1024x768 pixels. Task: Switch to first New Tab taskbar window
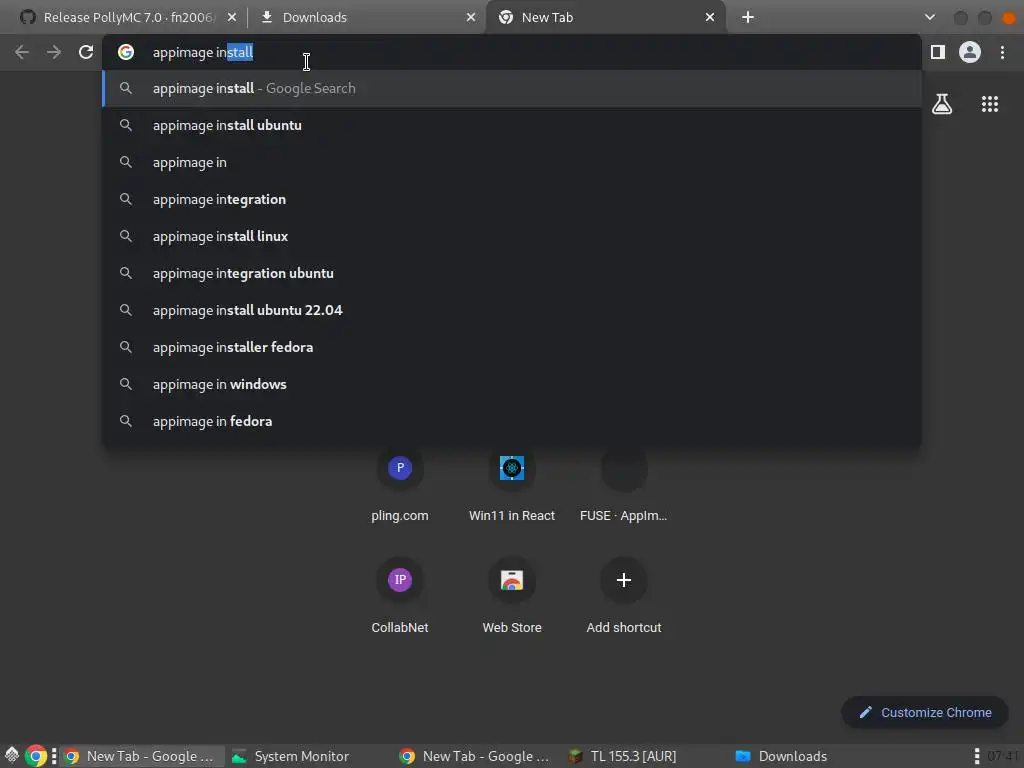pyautogui.click(x=142, y=756)
